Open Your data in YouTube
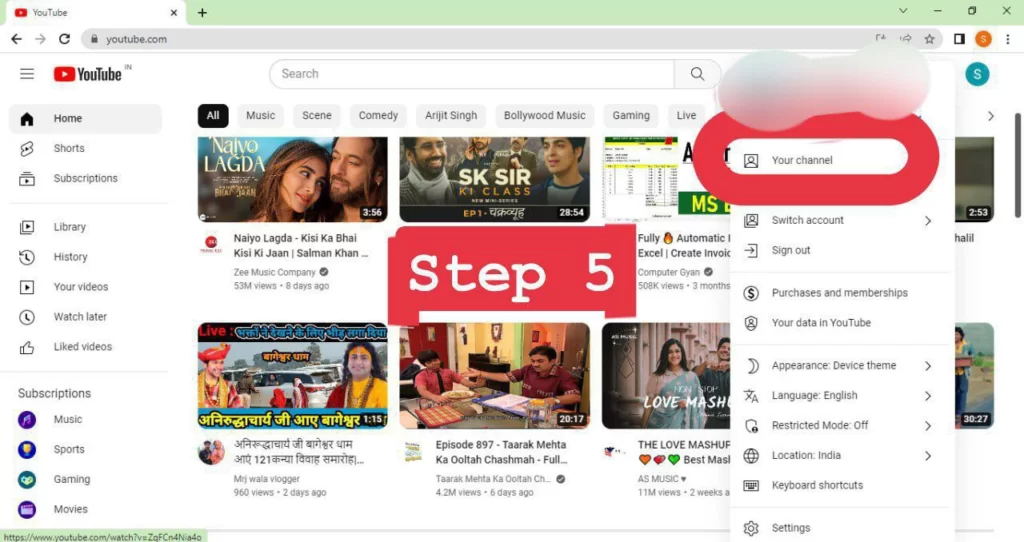 [840, 323]
